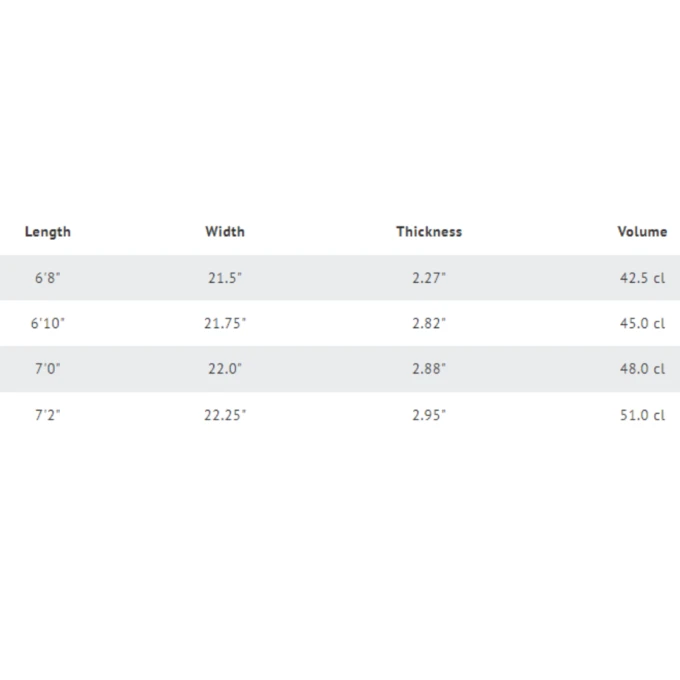Select the 22.25" width value
Viewport: 680px width, 680px height.
(x=225, y=415)
